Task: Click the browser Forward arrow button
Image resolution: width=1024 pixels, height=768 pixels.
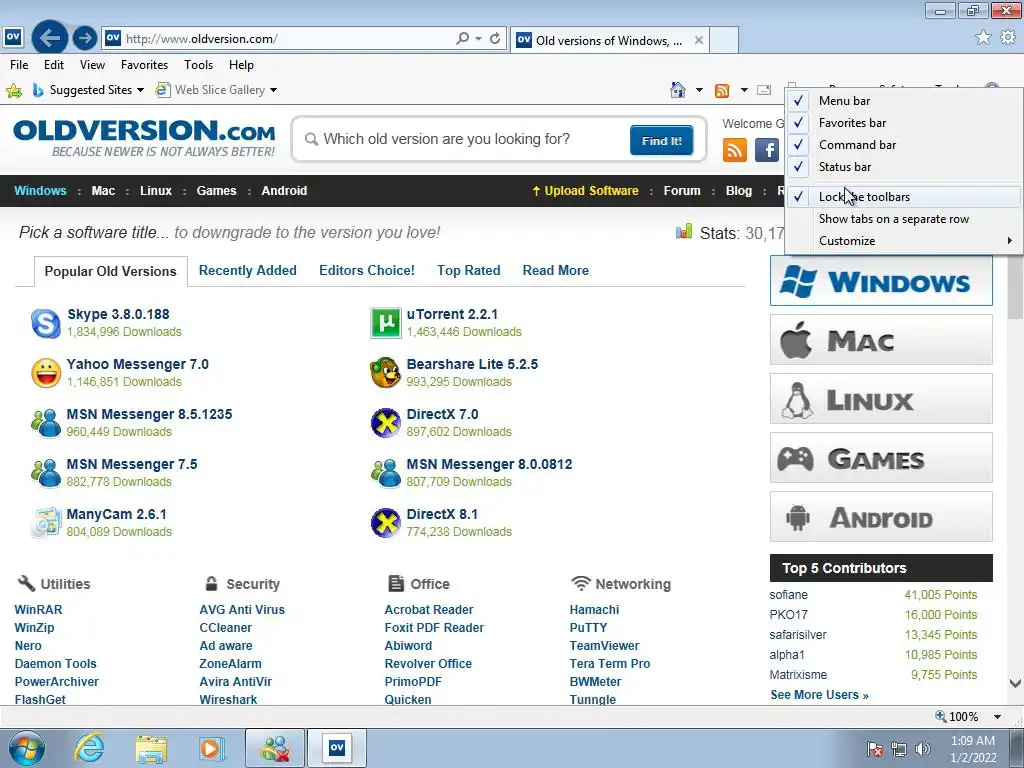Action: tap(84, 38)
